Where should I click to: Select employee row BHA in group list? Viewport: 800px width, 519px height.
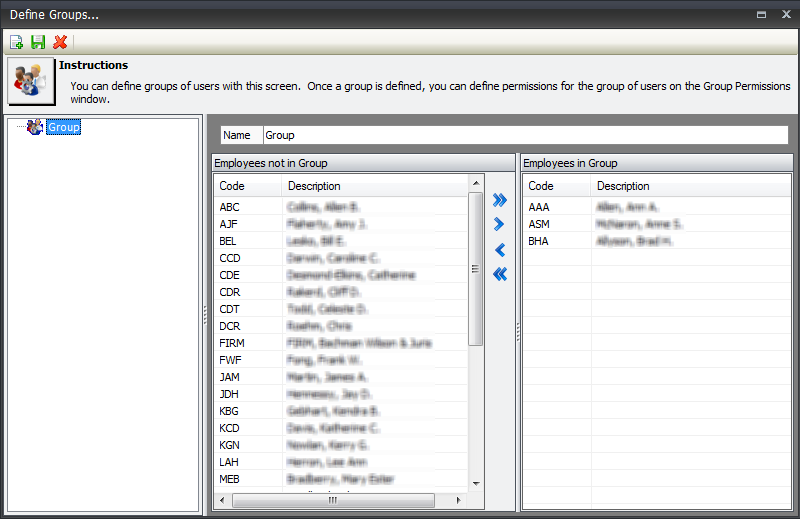539,241
